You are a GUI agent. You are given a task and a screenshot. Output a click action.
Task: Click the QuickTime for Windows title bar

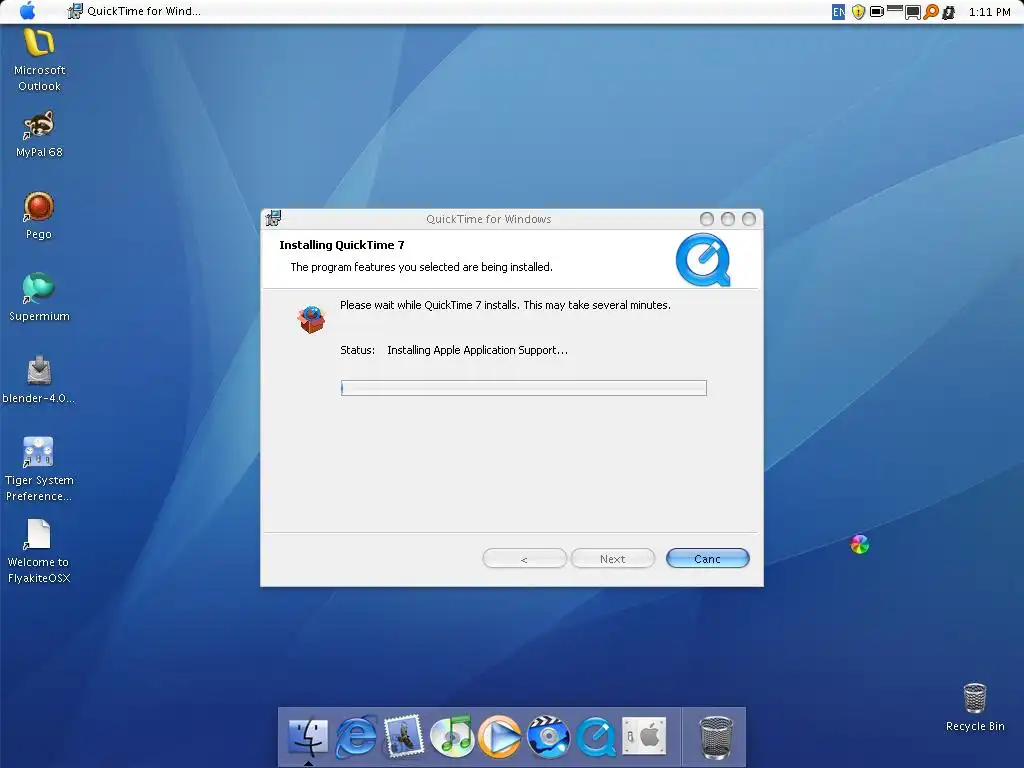point(488,219)
